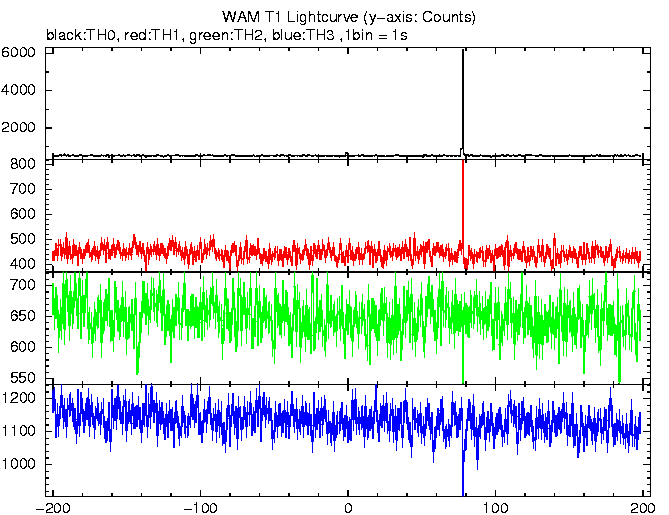This screenshot has width=669, height=515.
Task: Click the 800 y-axis label
Action: pos(23,164)
